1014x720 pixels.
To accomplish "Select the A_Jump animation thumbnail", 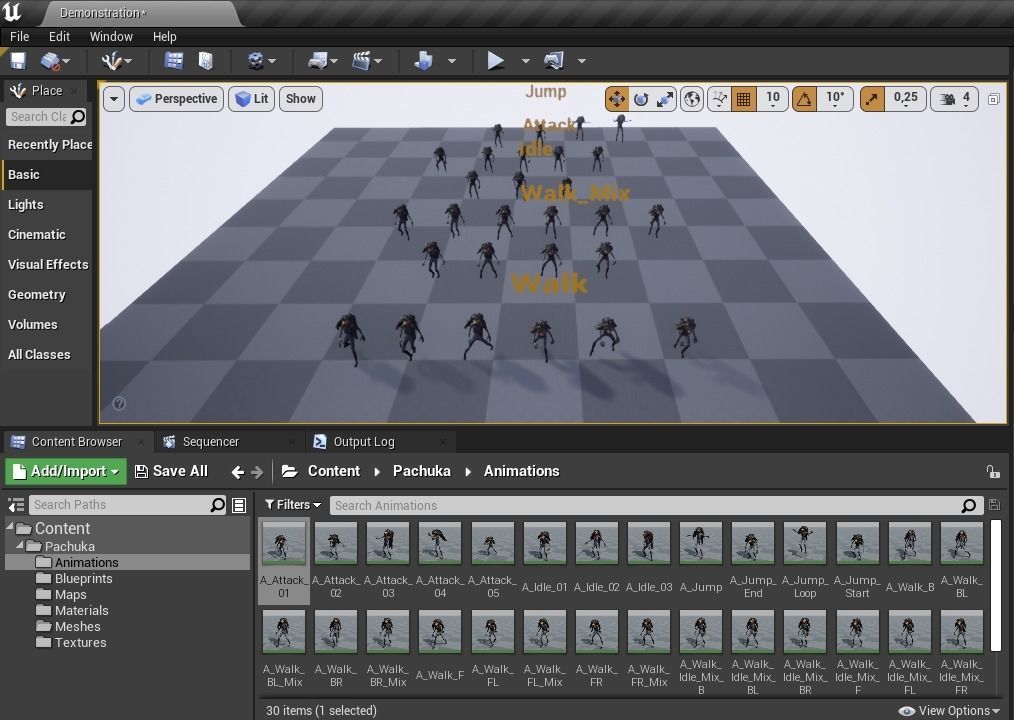I will tap(700, 543).
